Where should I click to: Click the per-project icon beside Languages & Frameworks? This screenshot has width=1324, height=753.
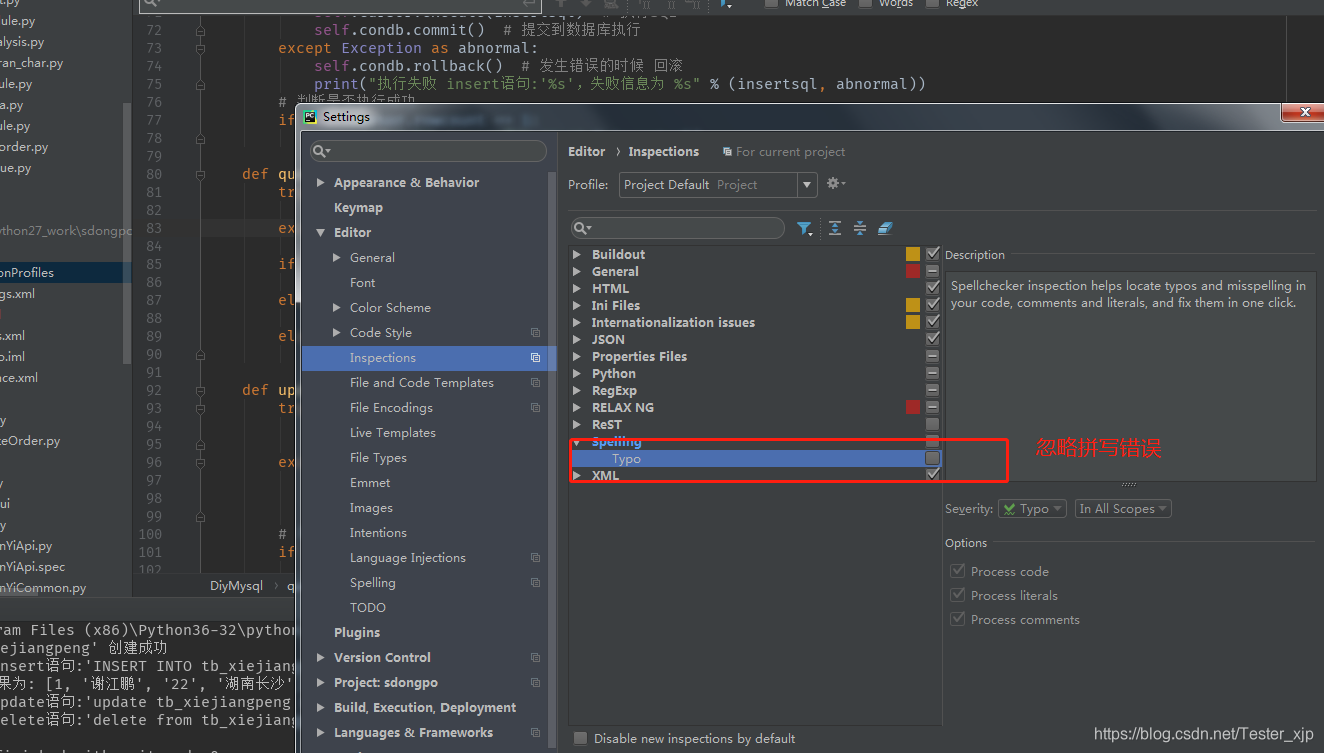coord(535,733)
